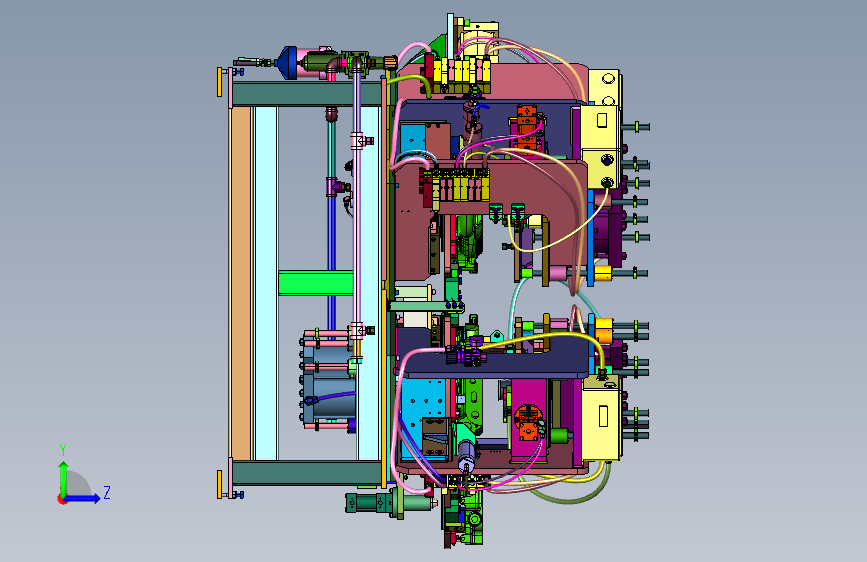Click the Y label on the coordinate triad
867x562 pixels.
(x=63, y=450)
